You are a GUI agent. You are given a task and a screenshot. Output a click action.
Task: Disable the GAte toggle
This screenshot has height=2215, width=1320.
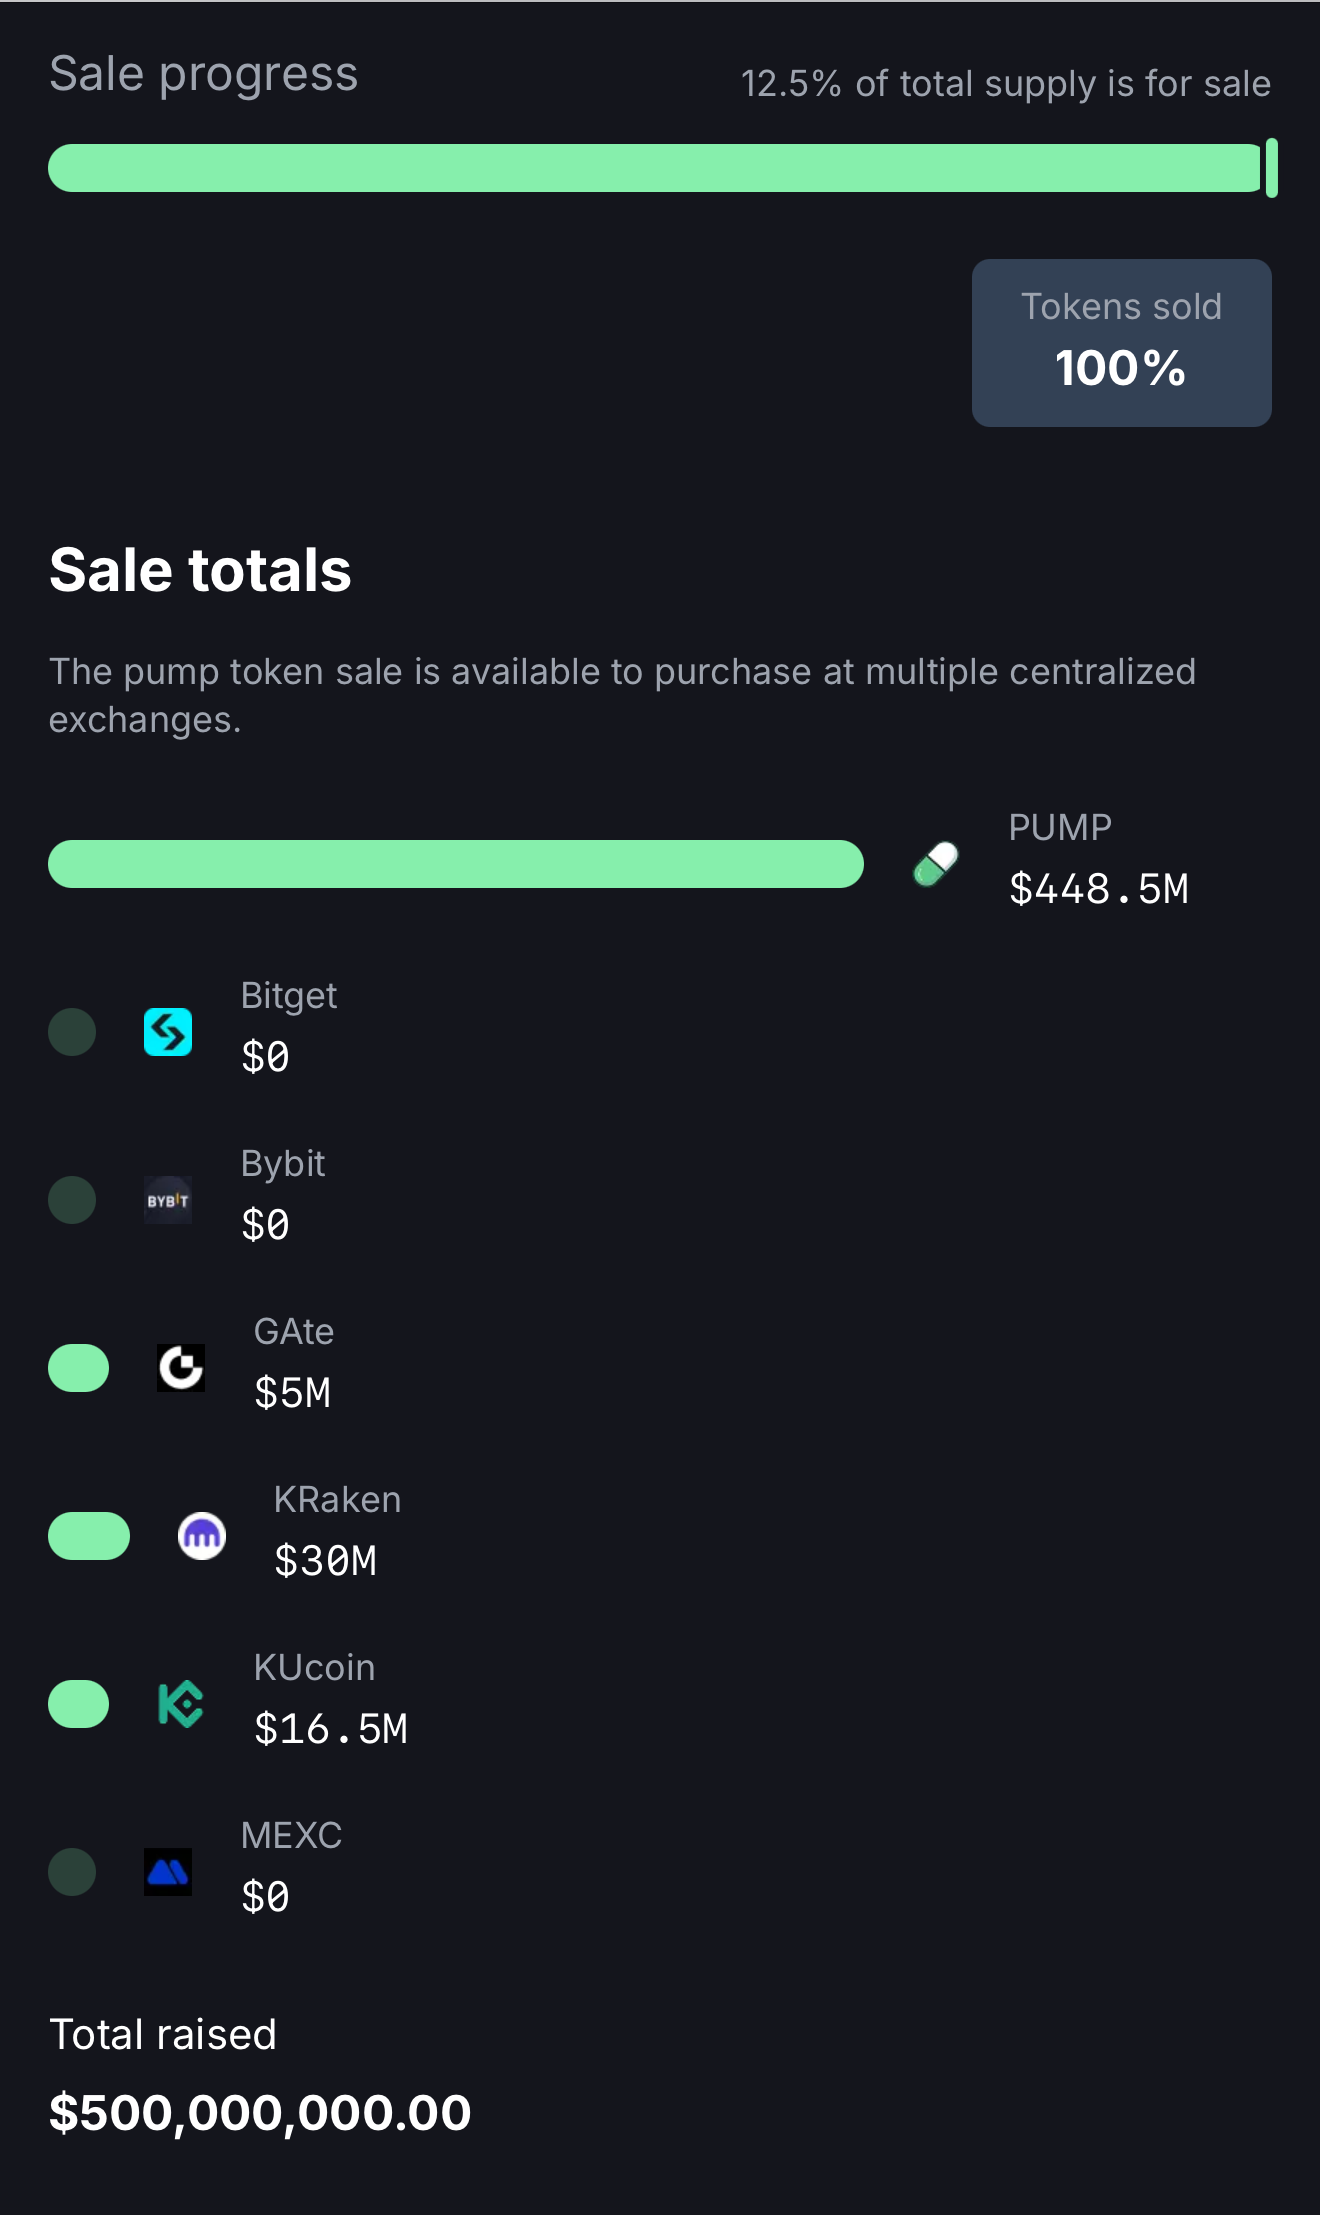[x=78, y=1369]
